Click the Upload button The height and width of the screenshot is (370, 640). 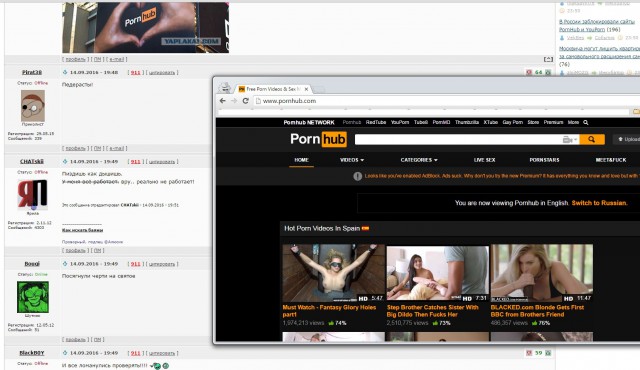[628, 140]
